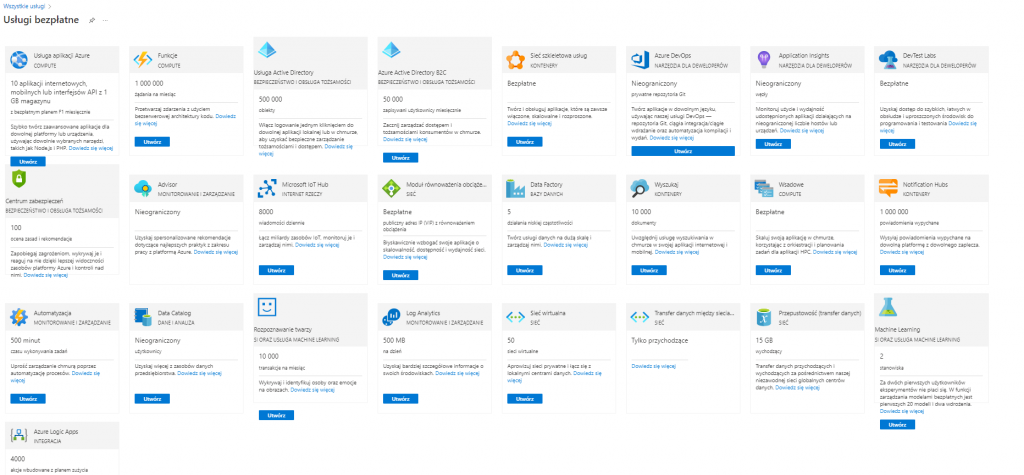Click the Advisor cloud icon
Image resolution: width=1024 pixels, height=475 pixels.
(x=142, y=189)
